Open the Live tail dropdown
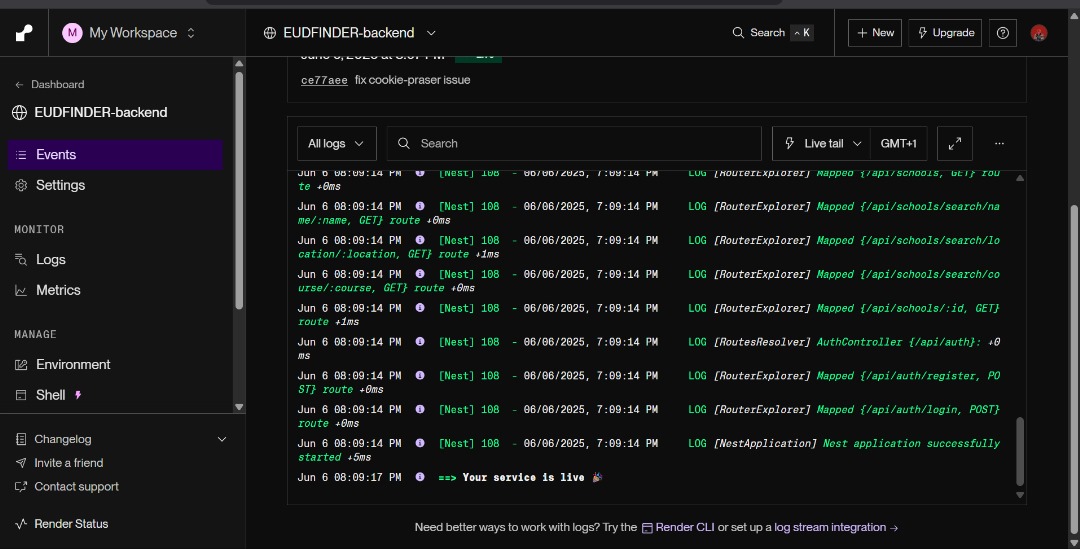This screenshot has height=549, width=1080. (822, 143)
